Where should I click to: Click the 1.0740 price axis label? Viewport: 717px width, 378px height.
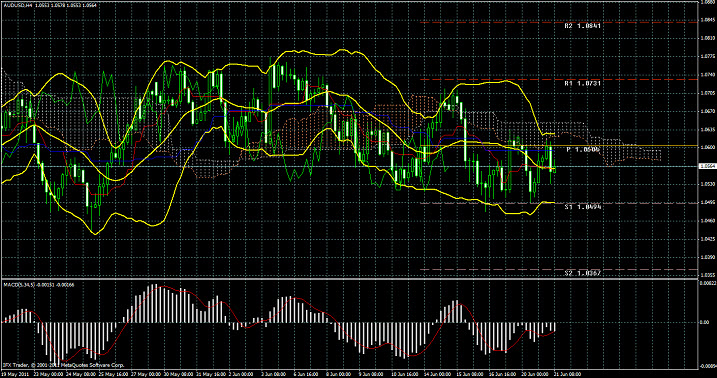click(707, 74)
